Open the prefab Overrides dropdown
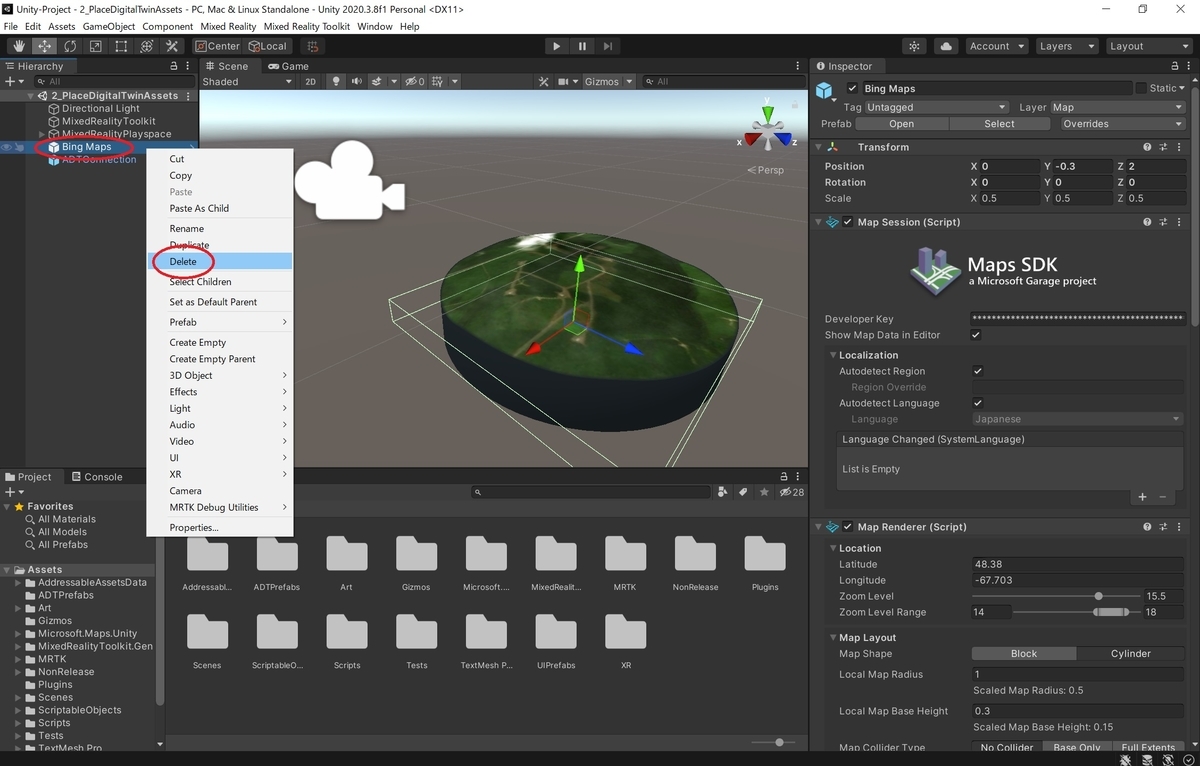This screenshot has height=766, width=1200. tap(1121, 124)
